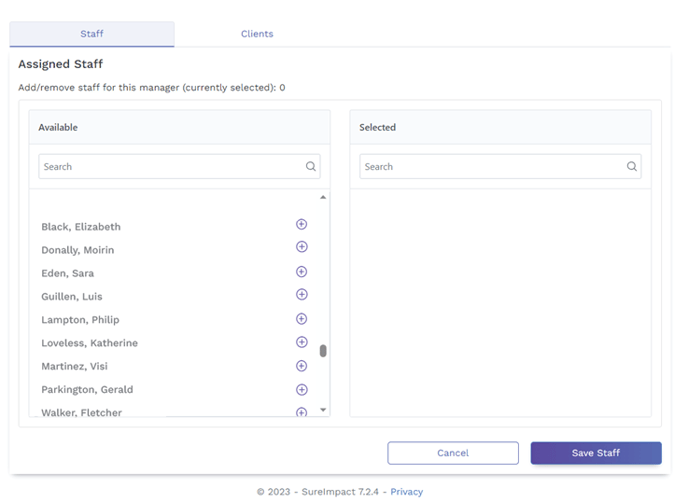Add Guillen, Luis using plus icon
688x502 pixels.
click(301, 295)
